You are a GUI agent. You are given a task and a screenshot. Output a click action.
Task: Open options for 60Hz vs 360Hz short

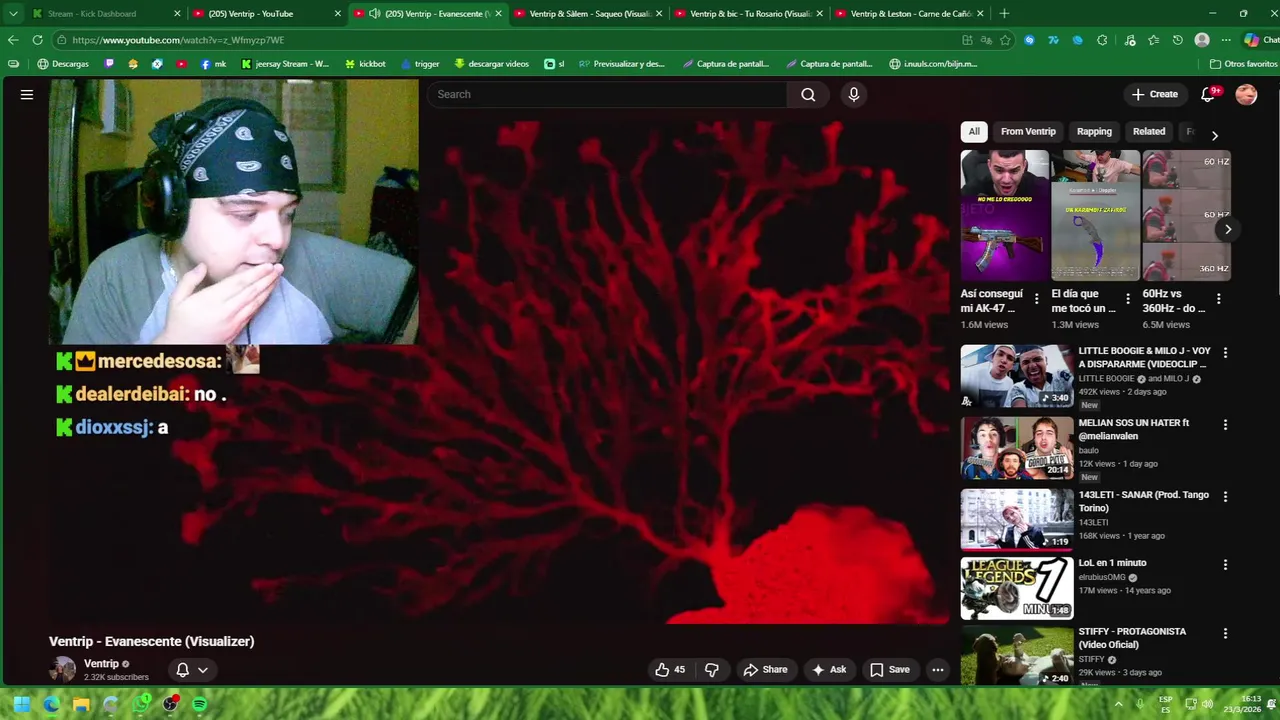[1218, 298]
